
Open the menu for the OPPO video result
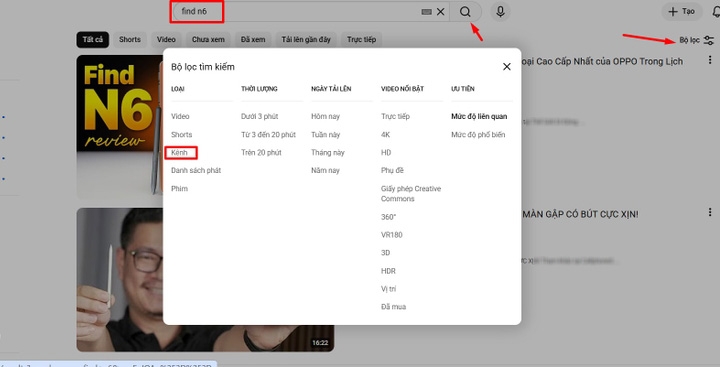pos(710,60)
